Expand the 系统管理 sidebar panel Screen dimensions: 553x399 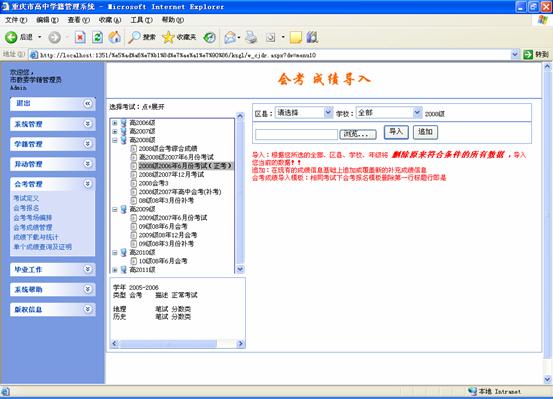click(x=88, y=124)
